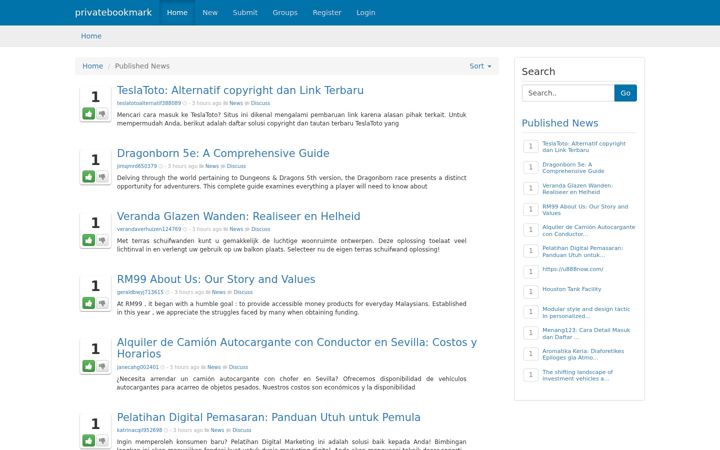Open author verandaverhuizen124769 profile
Screen dimensions: 720x450
tap(149, 229)
